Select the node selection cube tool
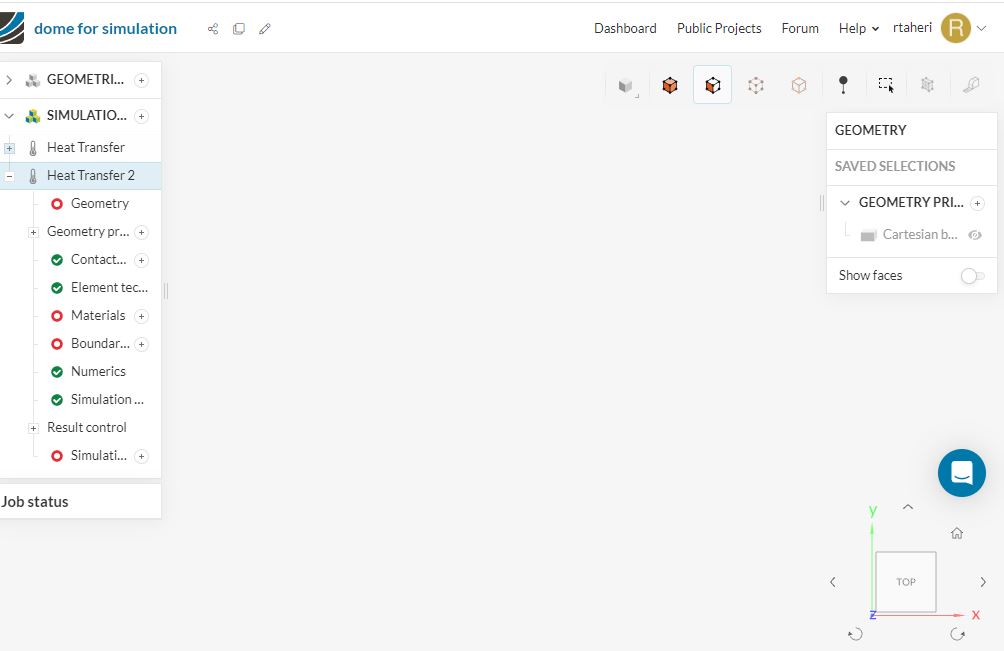Image resolution: width=1004 pixels, height=651 pixels. coord(798,85)
